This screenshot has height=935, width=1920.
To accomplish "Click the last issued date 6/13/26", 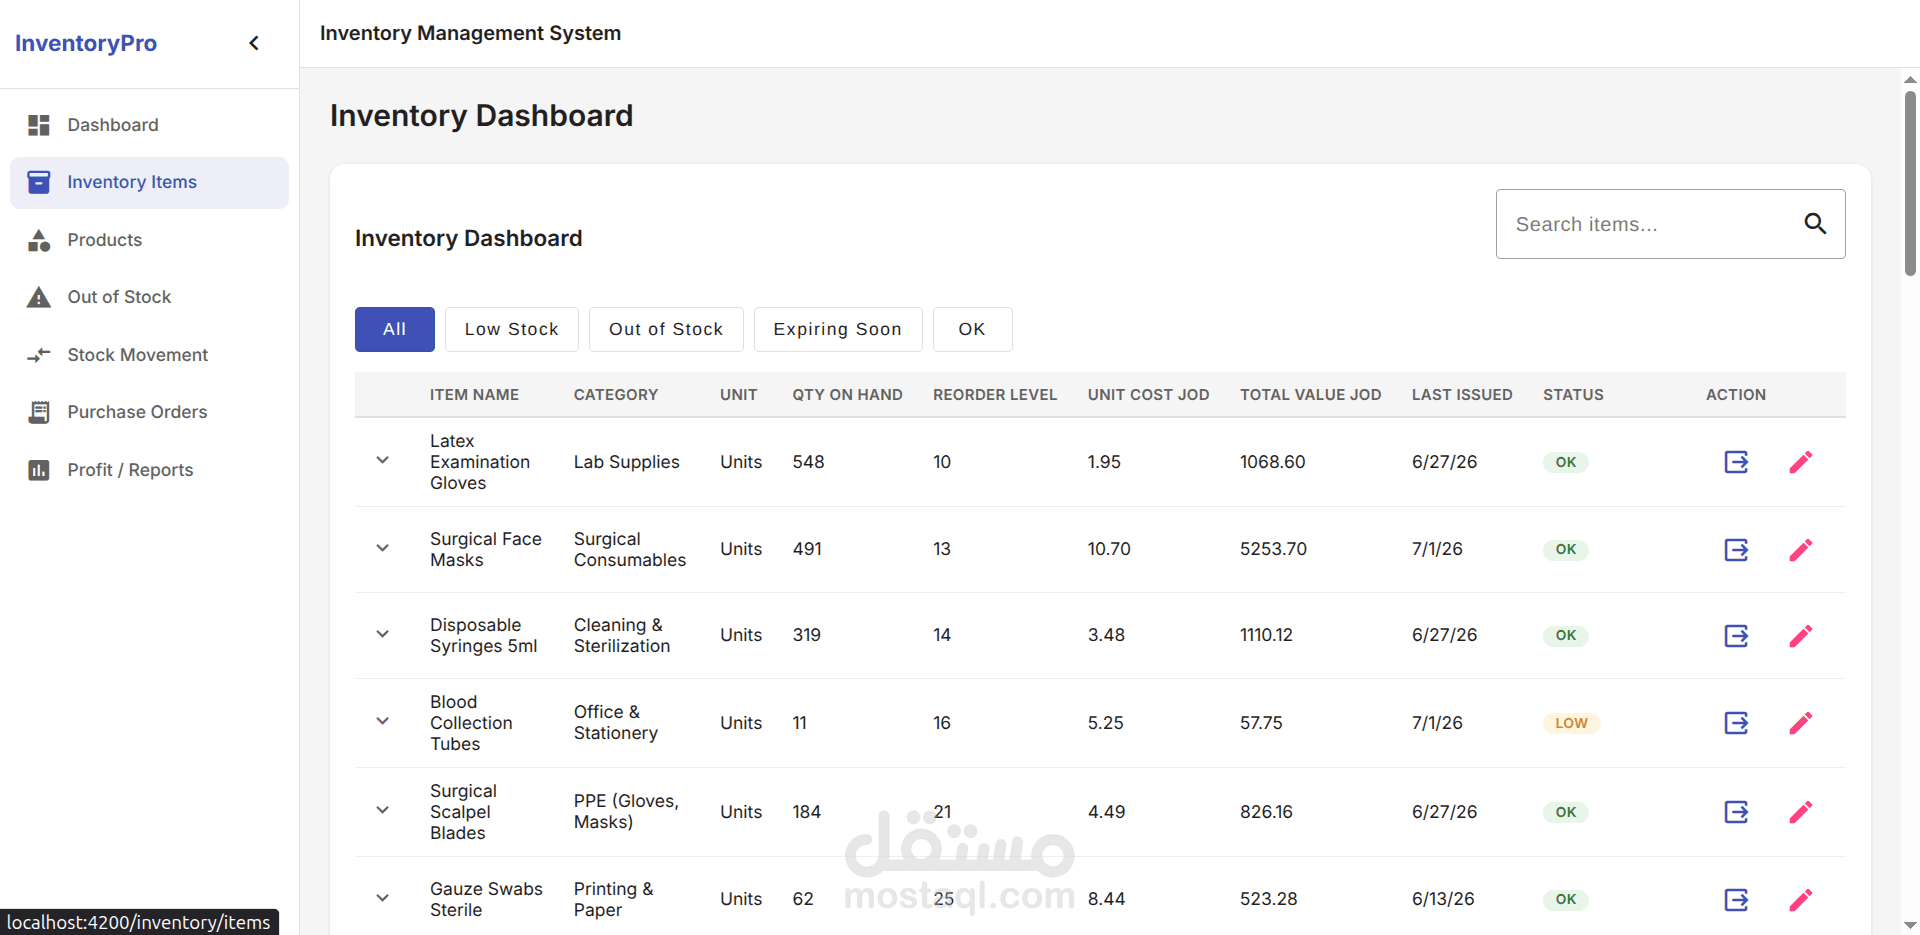I will coord(1443,899).
